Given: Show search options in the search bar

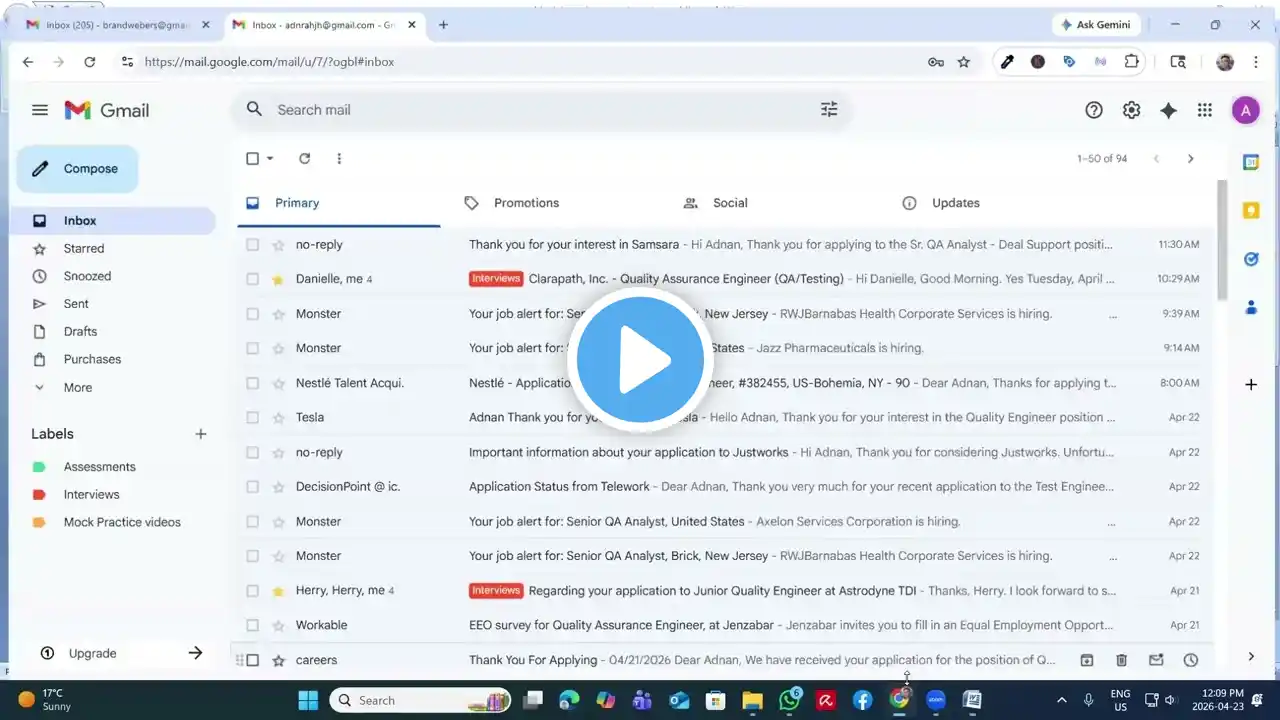Looking at the screenshot, I should (x=829, y=110).
